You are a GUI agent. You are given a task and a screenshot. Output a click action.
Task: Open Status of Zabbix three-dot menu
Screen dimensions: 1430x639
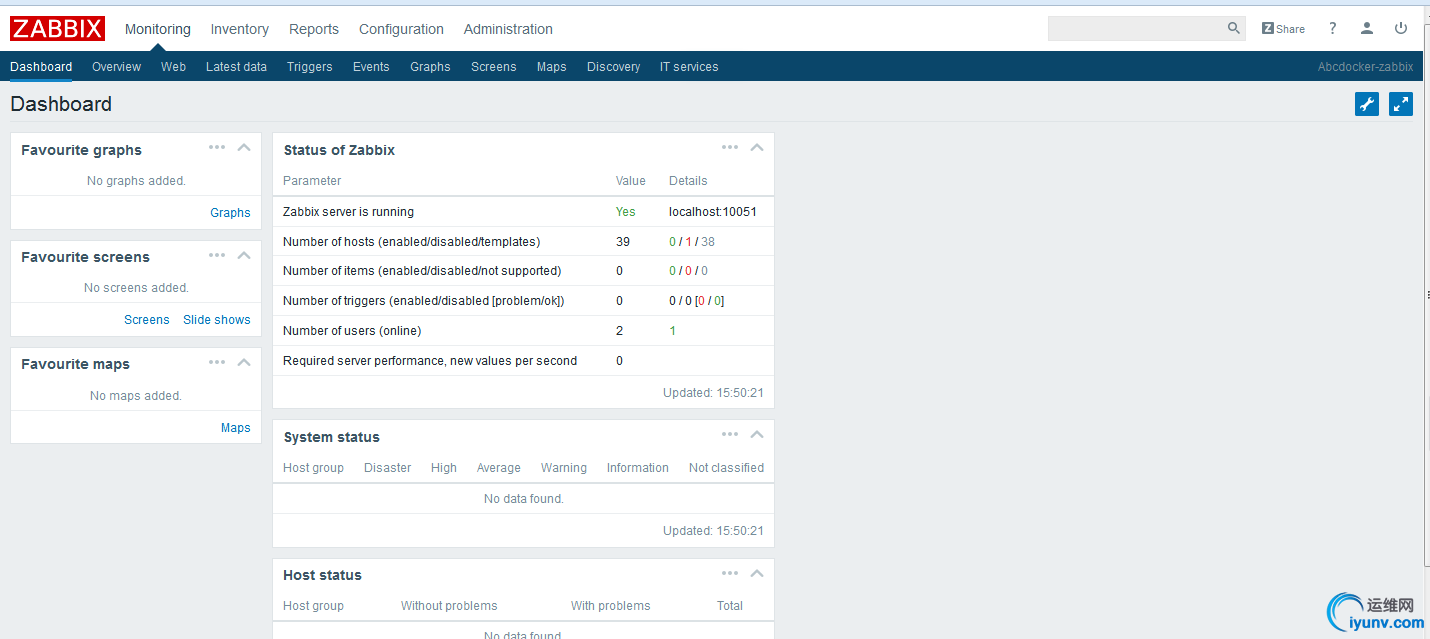tap(730, 147)
